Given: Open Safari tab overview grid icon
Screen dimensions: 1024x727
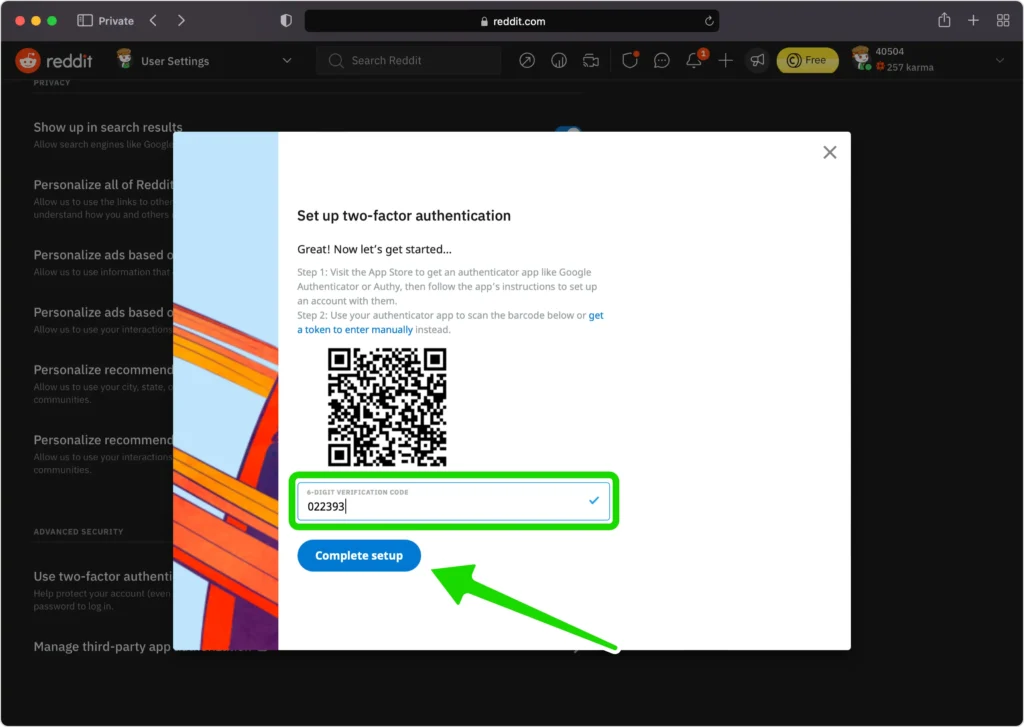Looking at the screenshot, I should click(x=1003, y=21).
